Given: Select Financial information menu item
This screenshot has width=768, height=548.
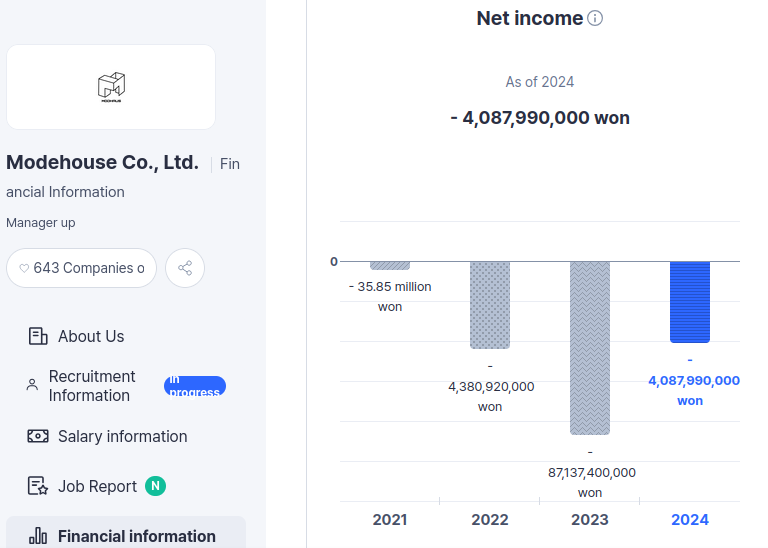Looking at the screenshot, I should pos(126,534).
